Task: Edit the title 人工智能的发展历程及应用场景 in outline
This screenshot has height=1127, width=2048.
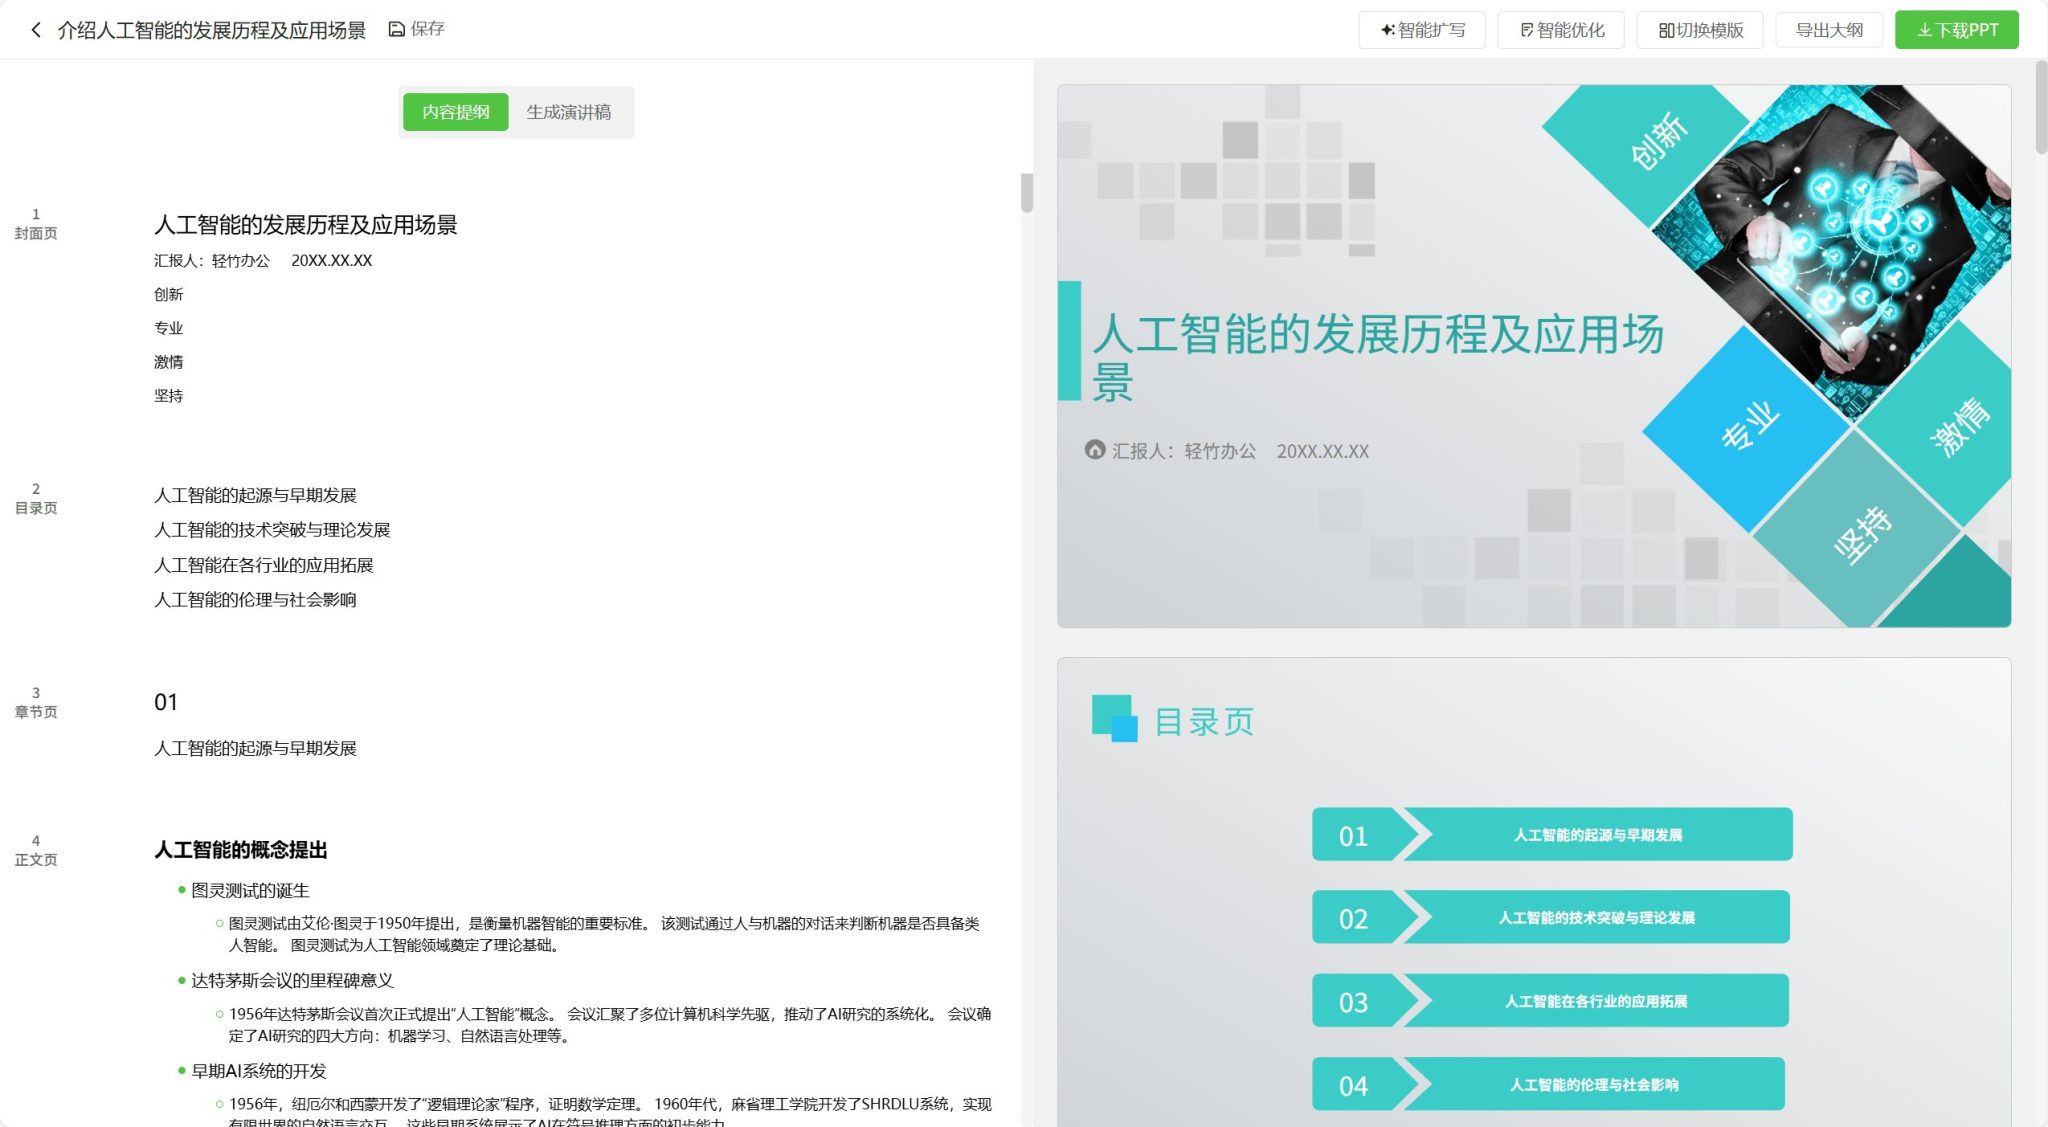Action: click(306, 226)
